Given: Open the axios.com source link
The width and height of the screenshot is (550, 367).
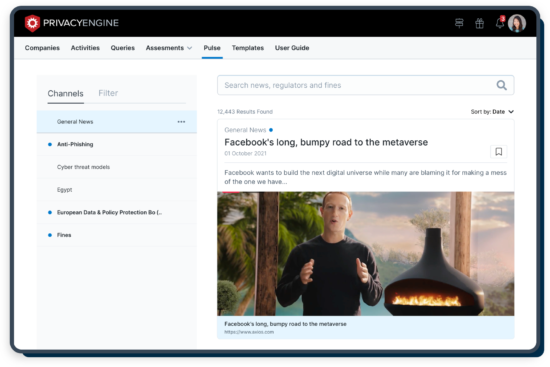Looking at the screenshot, I should pyautogui.click(x=249, y=332).
